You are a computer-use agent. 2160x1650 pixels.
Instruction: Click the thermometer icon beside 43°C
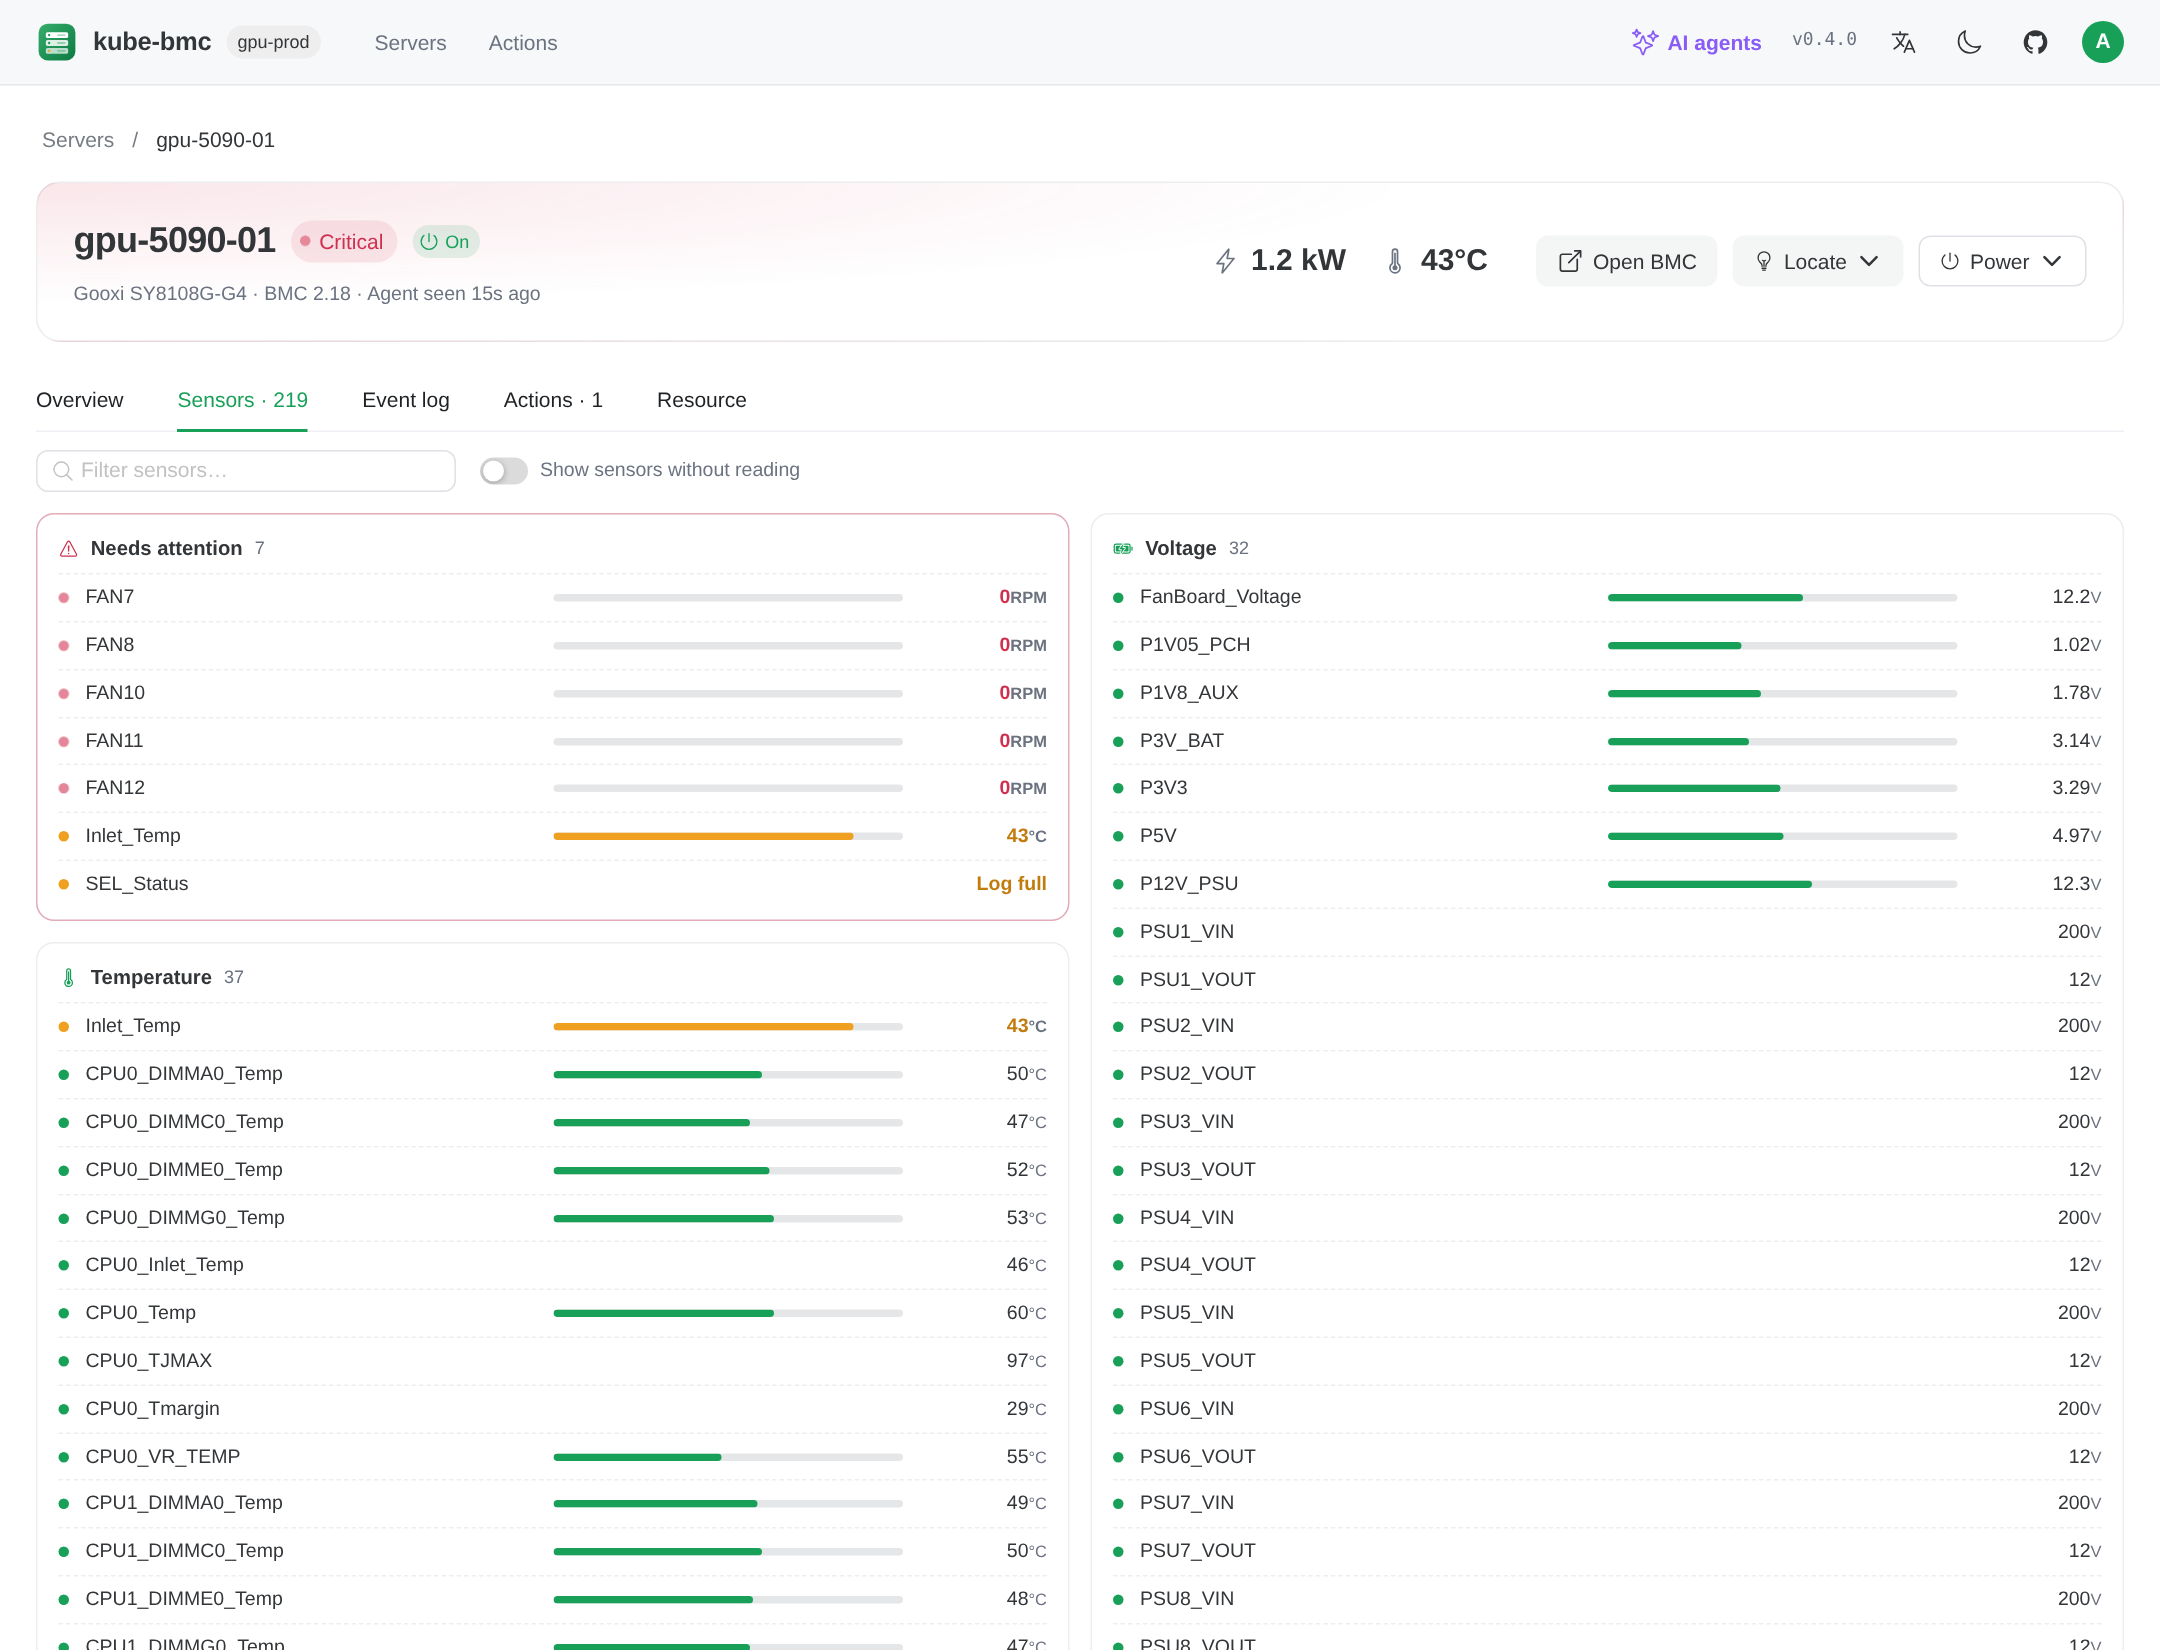[x=1394, y=261]
